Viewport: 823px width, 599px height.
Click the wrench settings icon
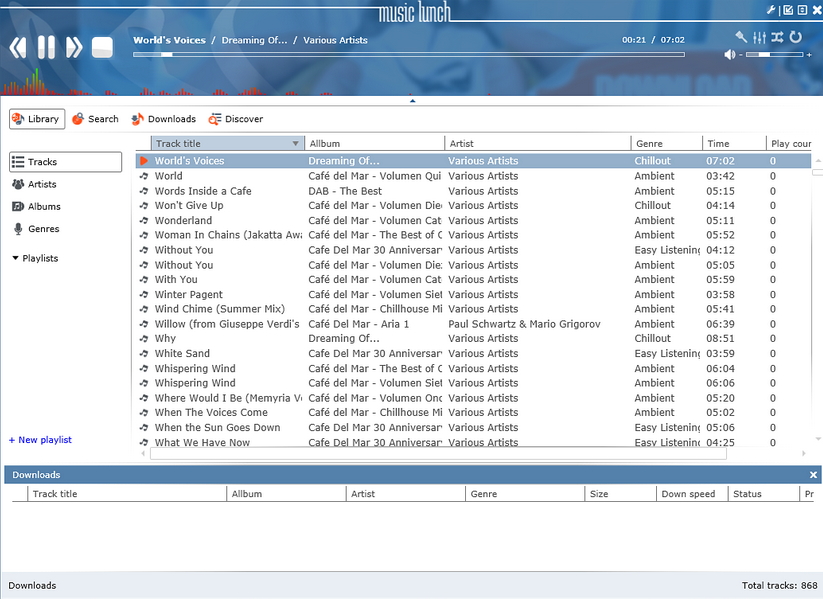(x=771, y=10)
